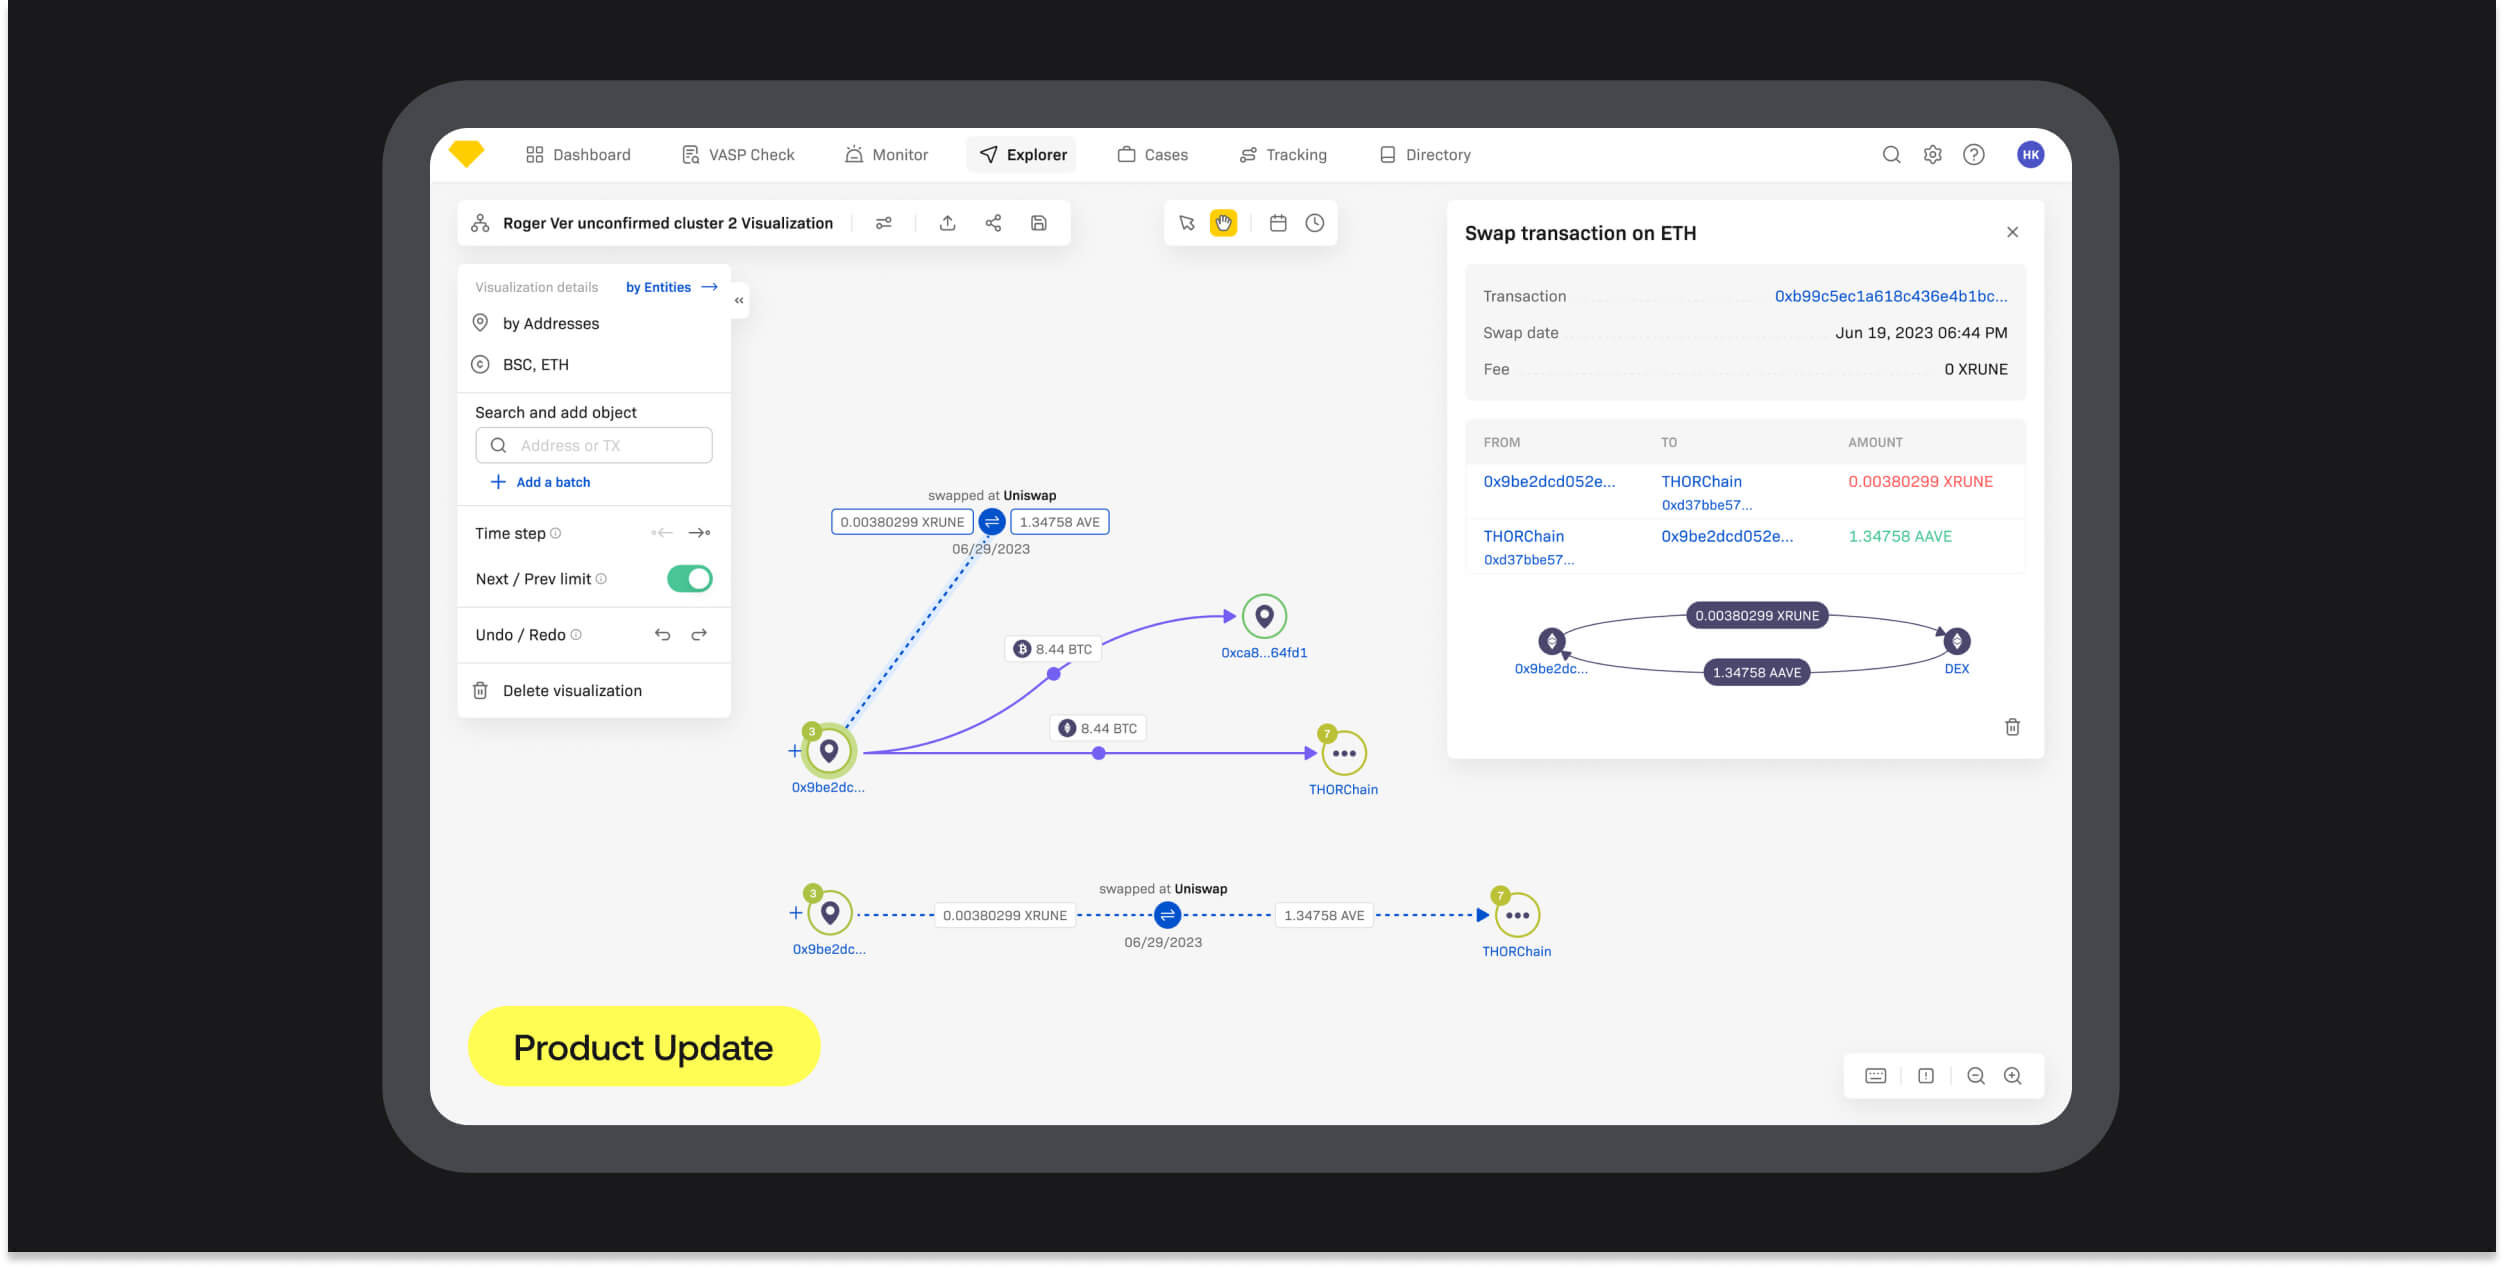Open the calendar date filter icon
The height and width of the screenshot is (1268, 2504).
1278,223
